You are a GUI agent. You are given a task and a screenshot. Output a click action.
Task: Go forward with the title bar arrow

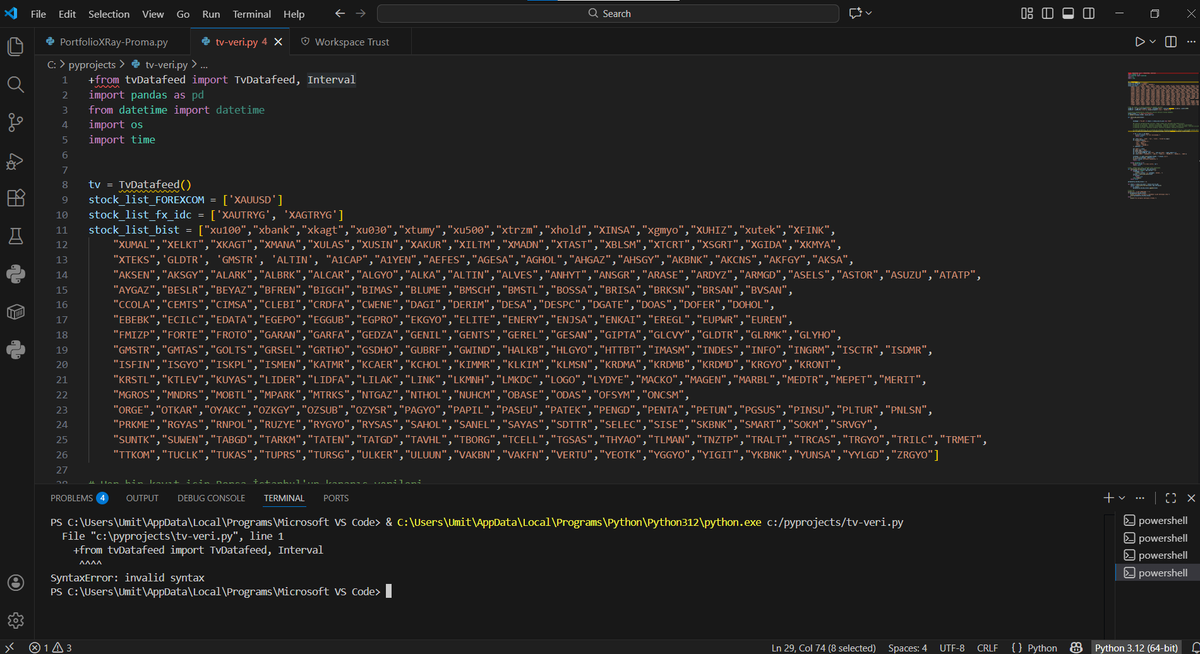coord(360,14)
